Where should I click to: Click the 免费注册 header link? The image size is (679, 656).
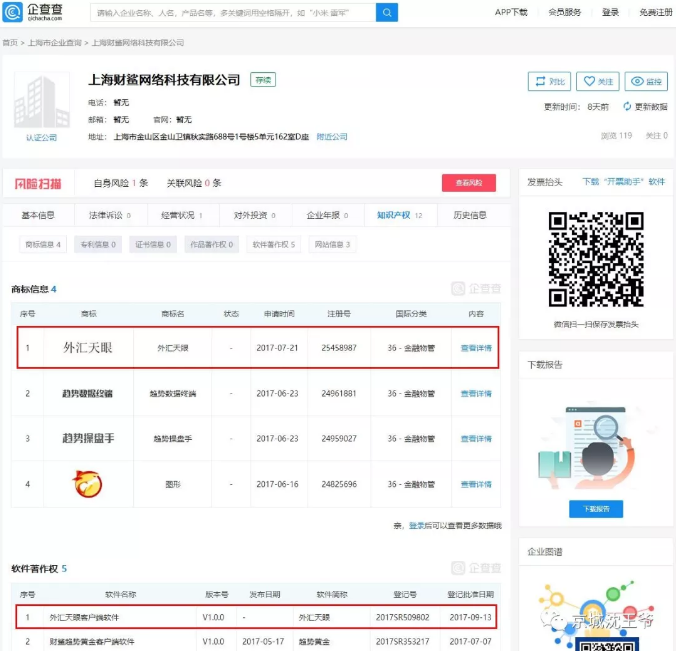coord(658,12)
